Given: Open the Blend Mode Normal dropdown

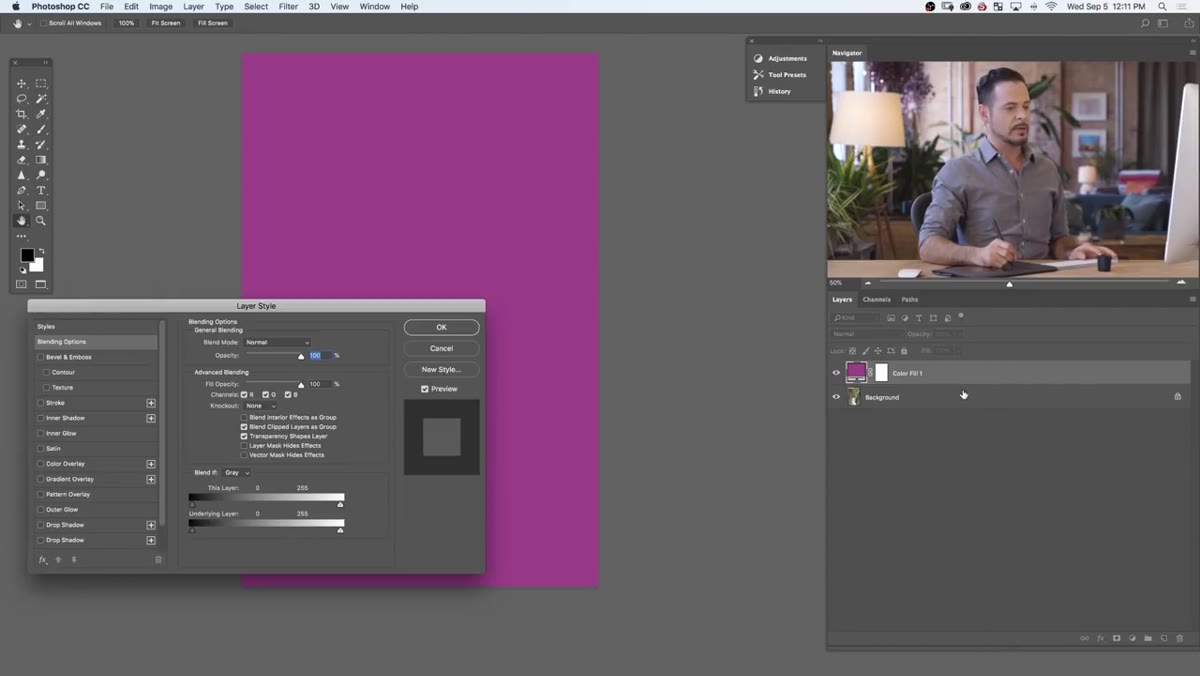Looking at the screenshot, I should click(277, 342).
